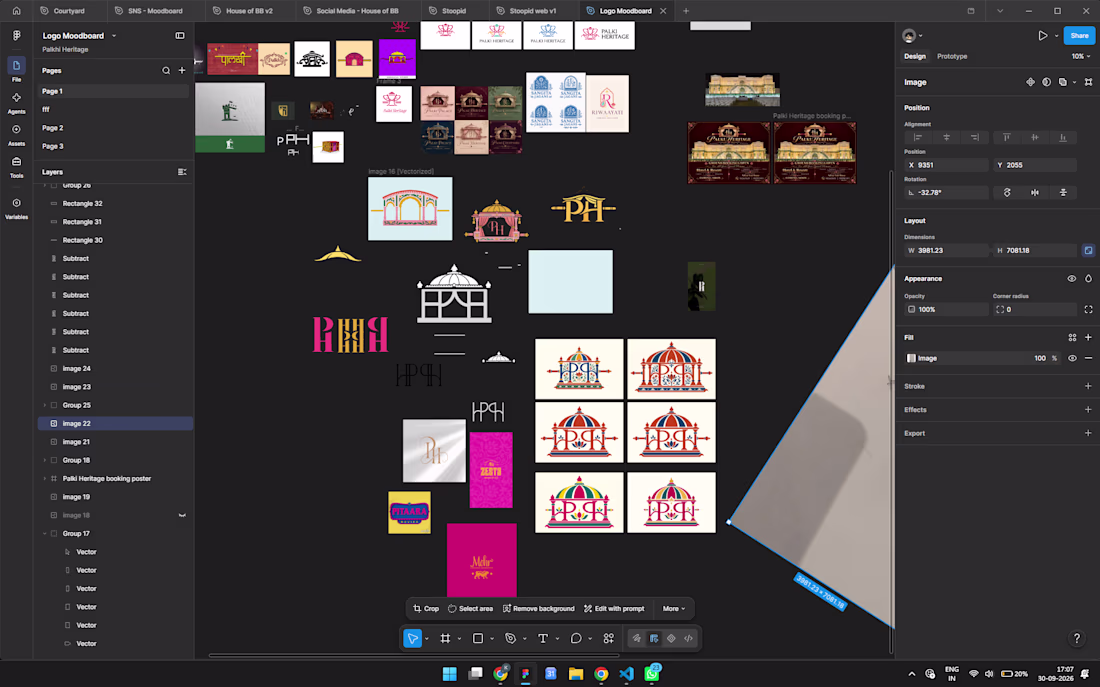Viewport: 1100px width, 687px height.
Task: Select the Text tool in bottom toolbar
Action: [x=543, y=639]
